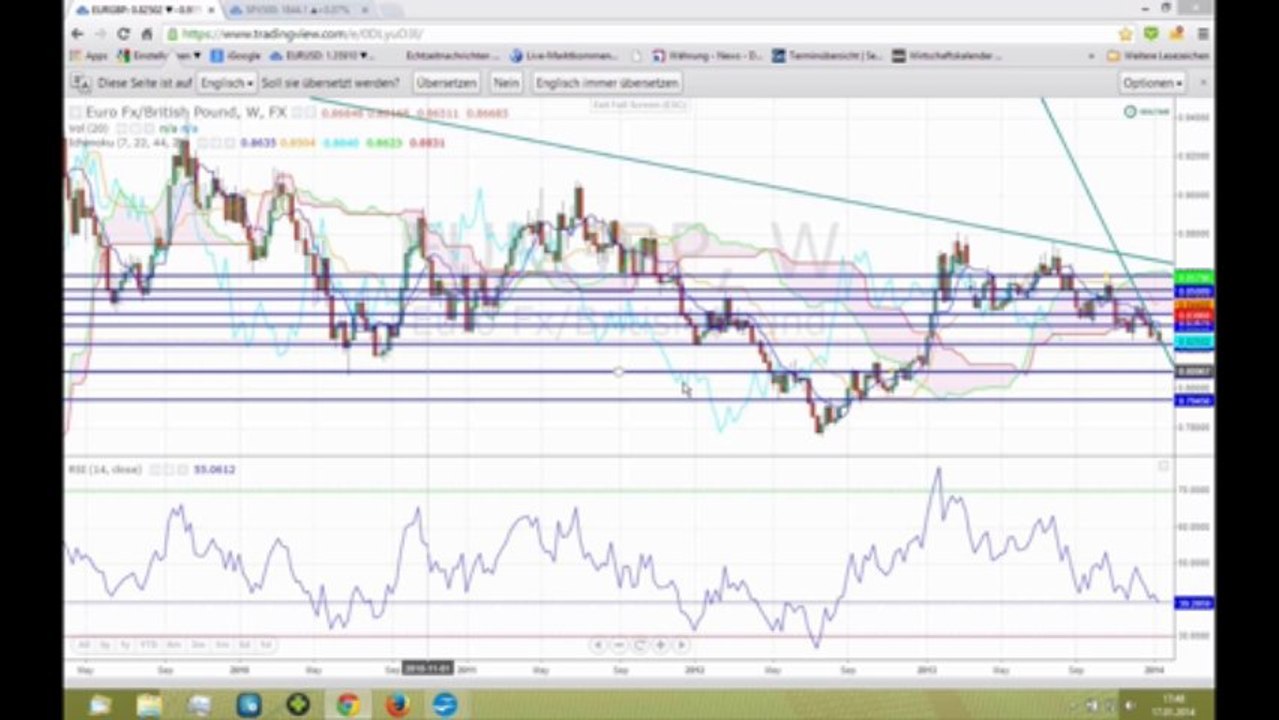Click the real-time status indicator top right of chart
Screen dimensions: 1279x720
point(1145,112)
